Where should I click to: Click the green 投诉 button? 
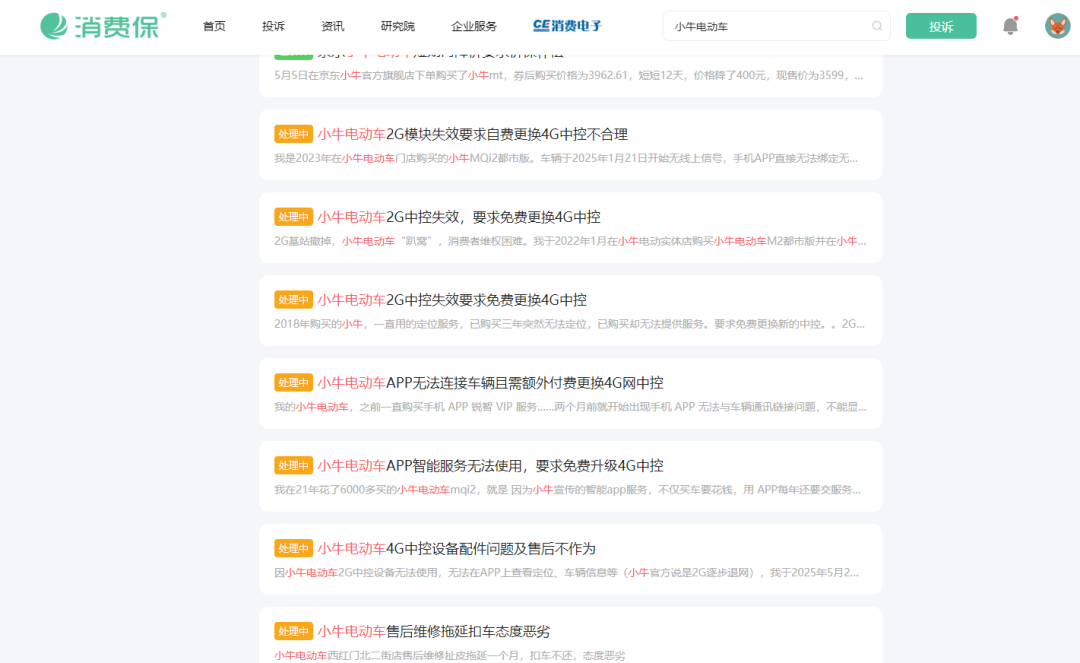940,26
